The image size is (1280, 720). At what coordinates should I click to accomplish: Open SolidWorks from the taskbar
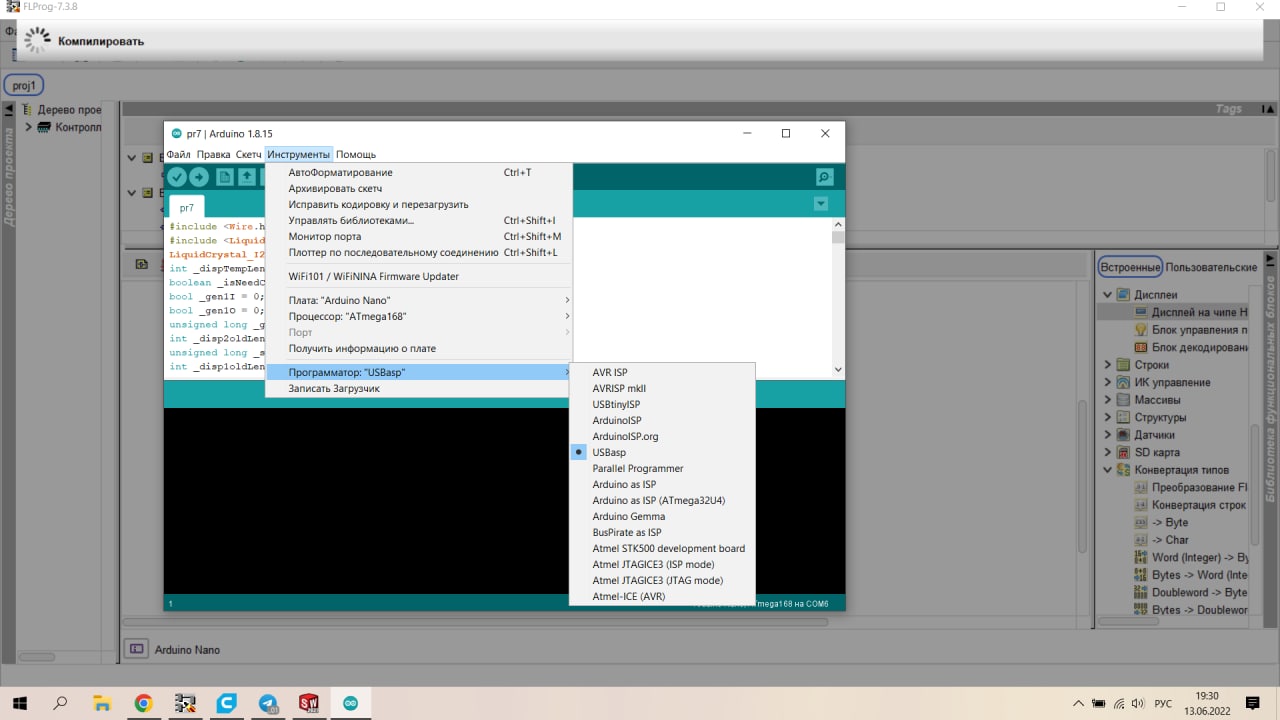tap(308, 703)
